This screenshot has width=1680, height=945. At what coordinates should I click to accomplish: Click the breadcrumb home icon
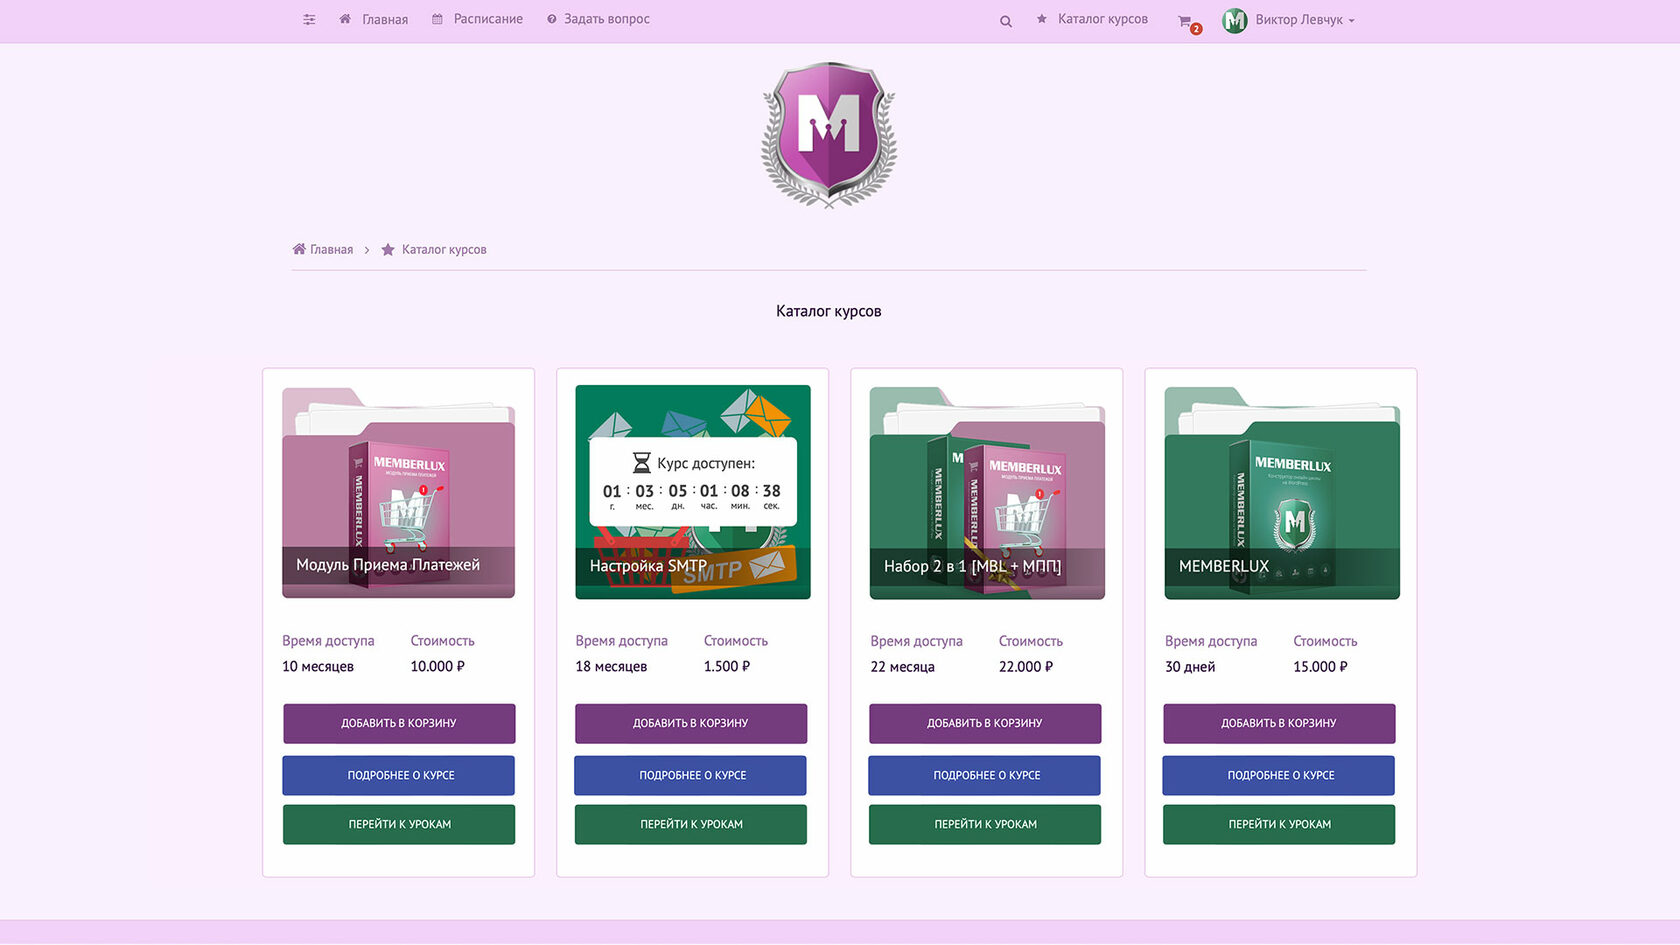pos(299,249)
